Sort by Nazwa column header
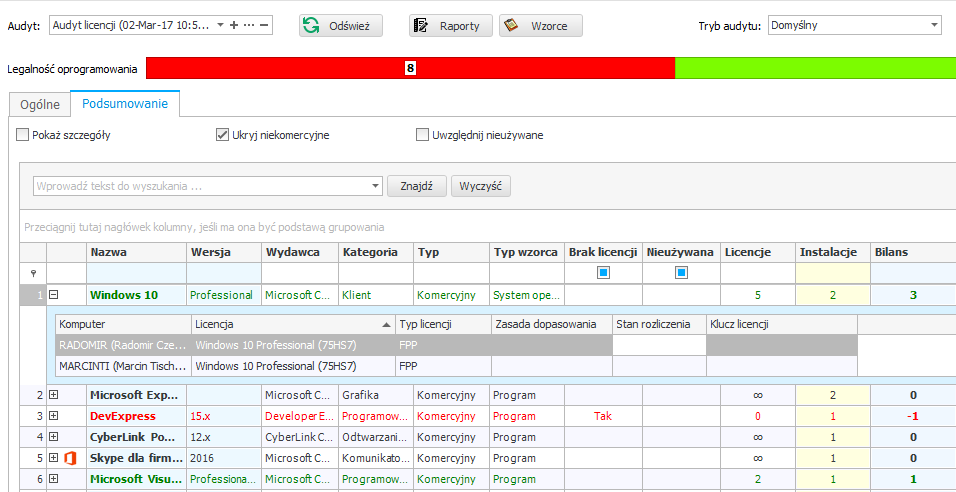 (136, 252)
